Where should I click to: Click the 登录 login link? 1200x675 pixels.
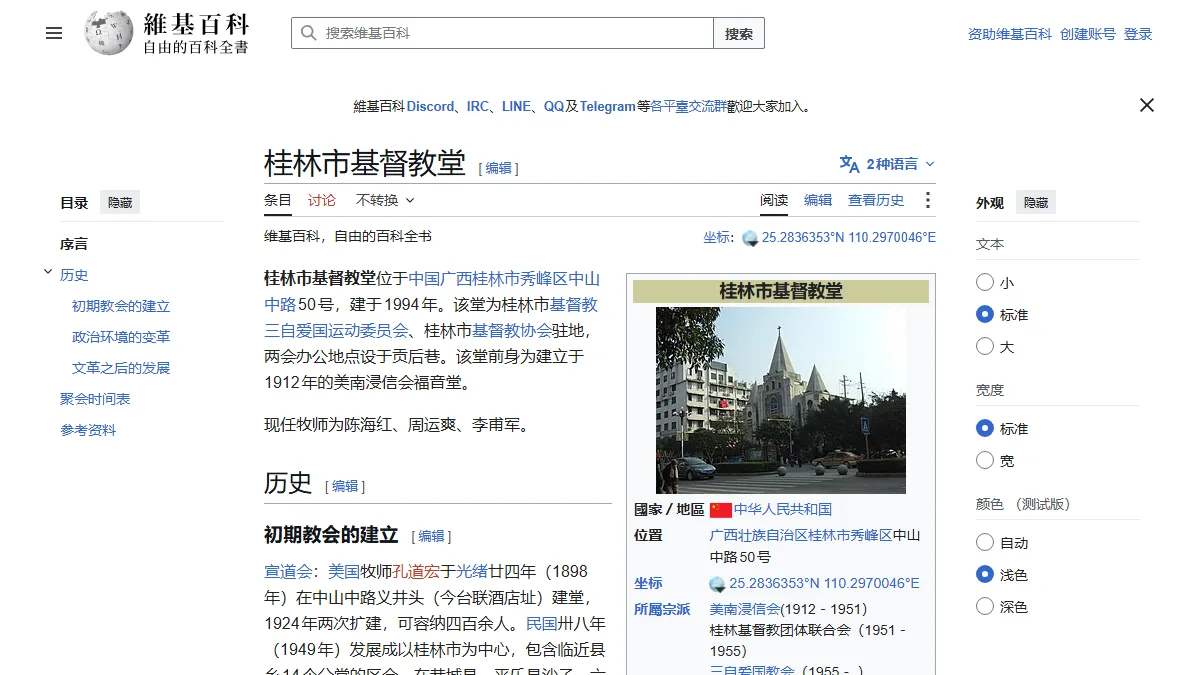click(1138, 34)
